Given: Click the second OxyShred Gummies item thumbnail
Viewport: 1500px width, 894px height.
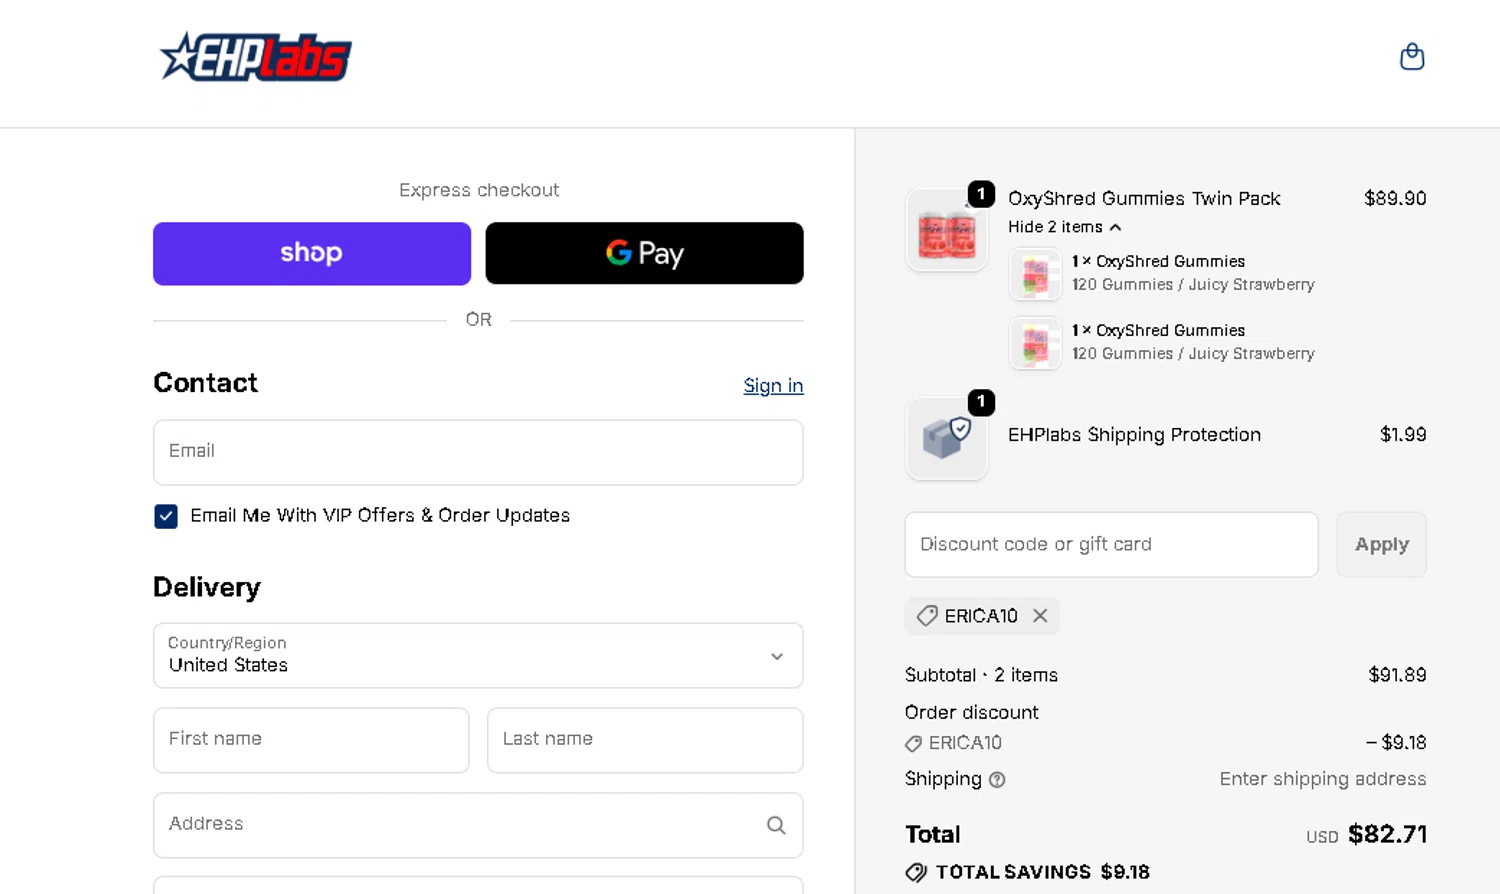Looking at the screenshot, I should coord(1035,343).
